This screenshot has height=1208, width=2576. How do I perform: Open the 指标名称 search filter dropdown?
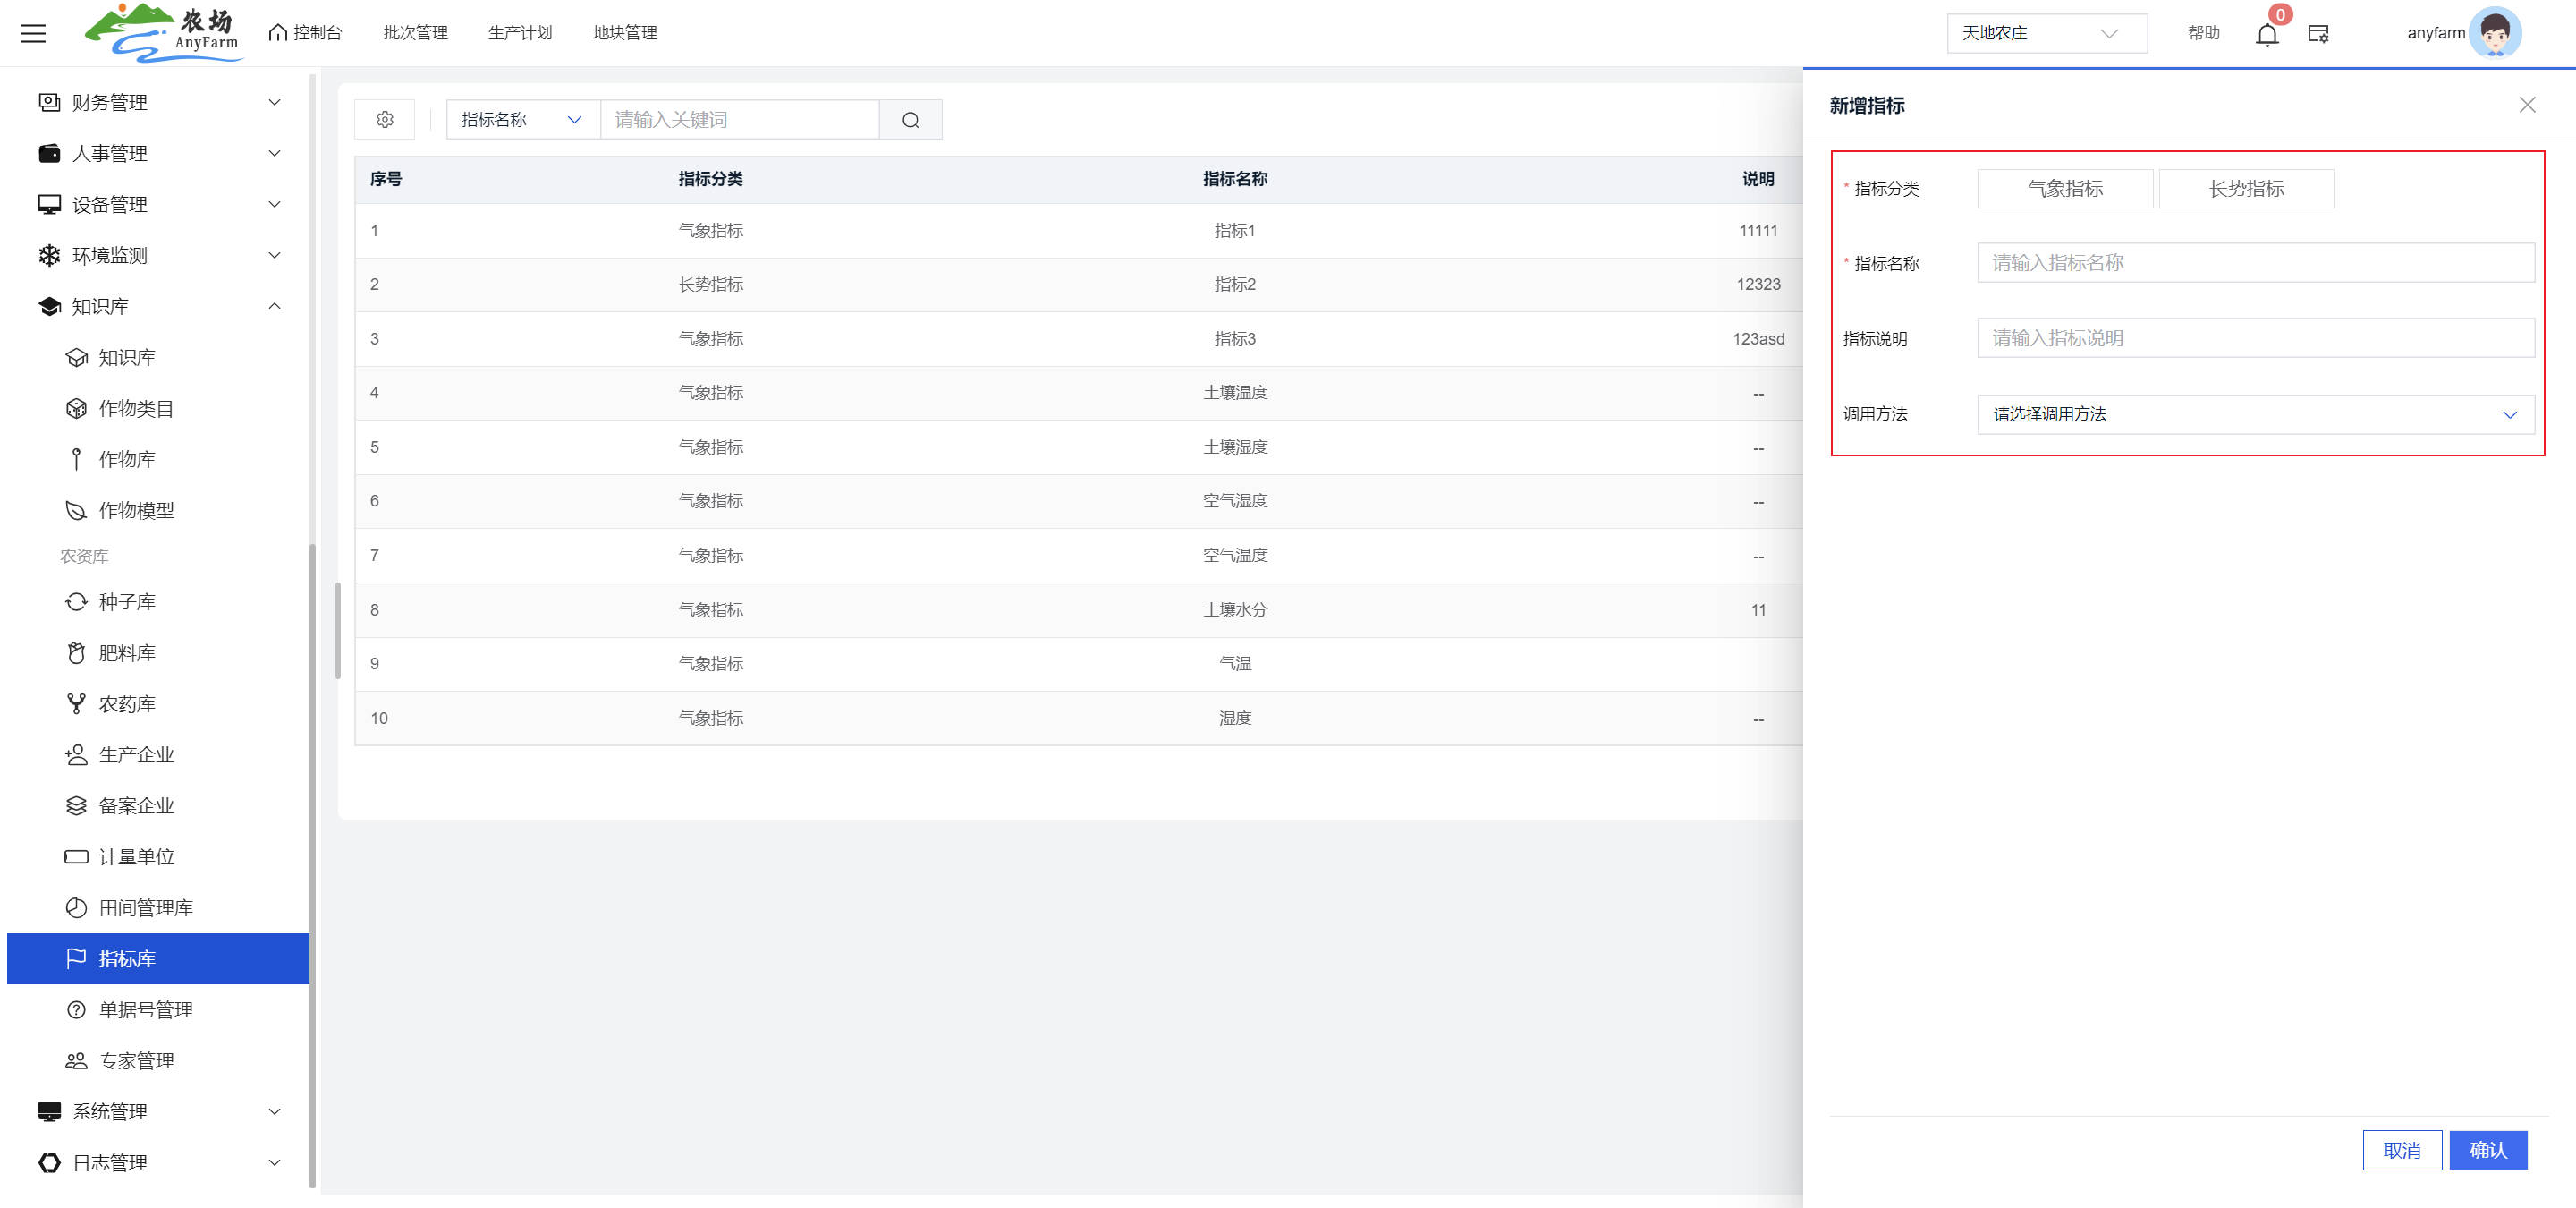click(521, 120)
